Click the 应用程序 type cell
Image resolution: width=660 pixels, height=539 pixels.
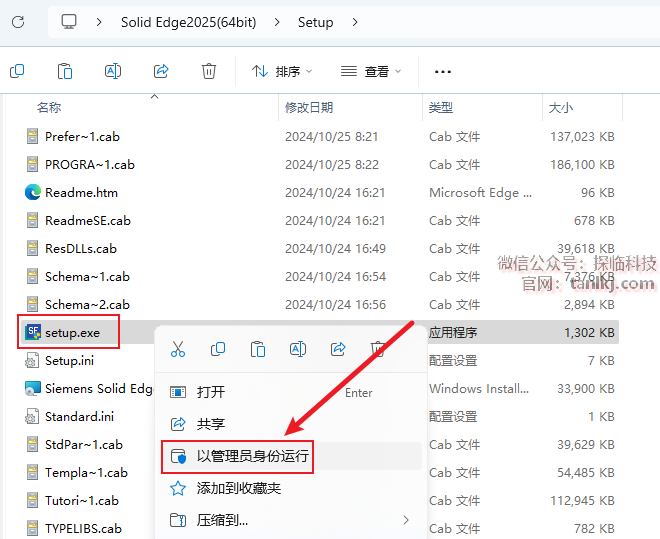pyautogui.click(x=453, y=332)
